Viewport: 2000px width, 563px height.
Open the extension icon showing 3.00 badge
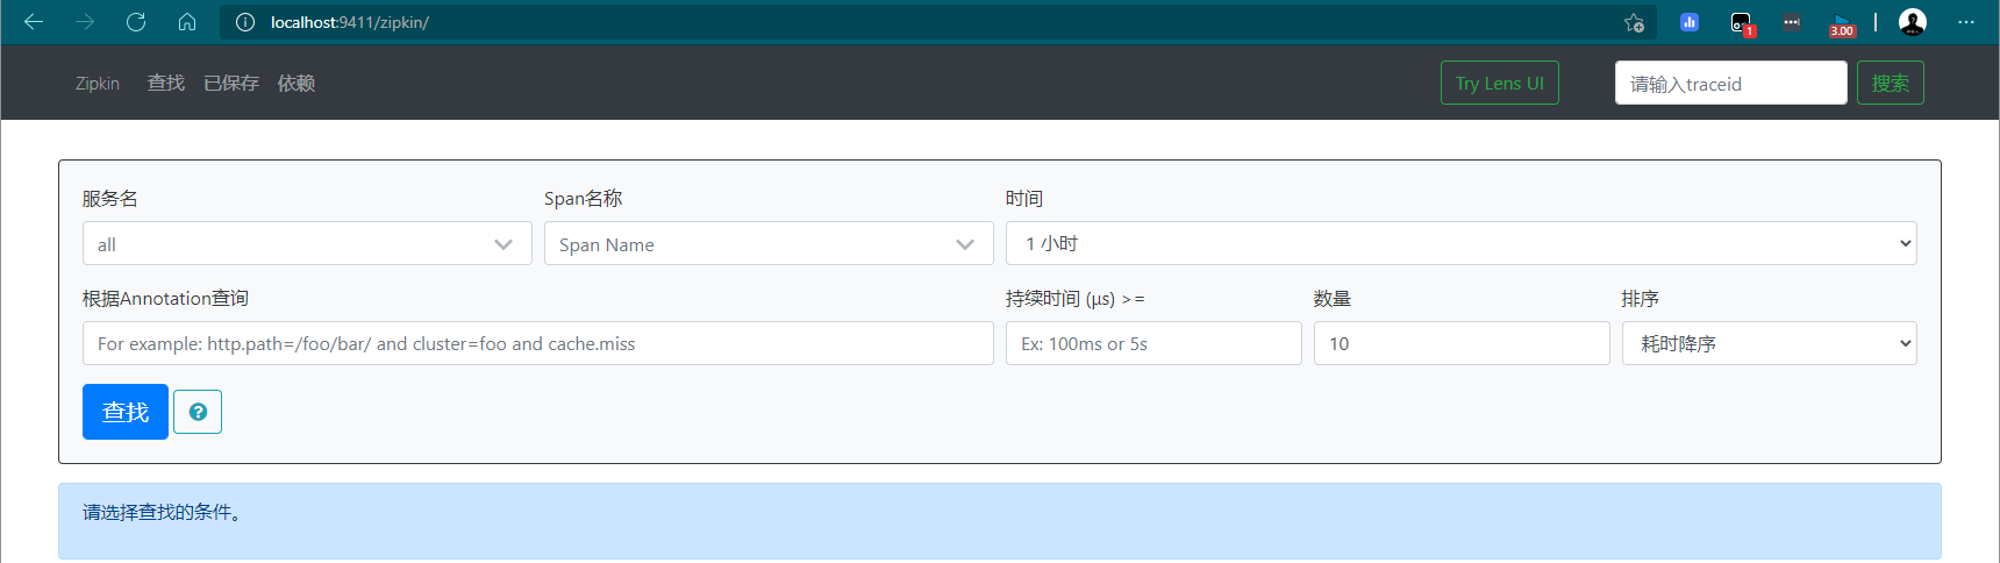coord(1842,24)
